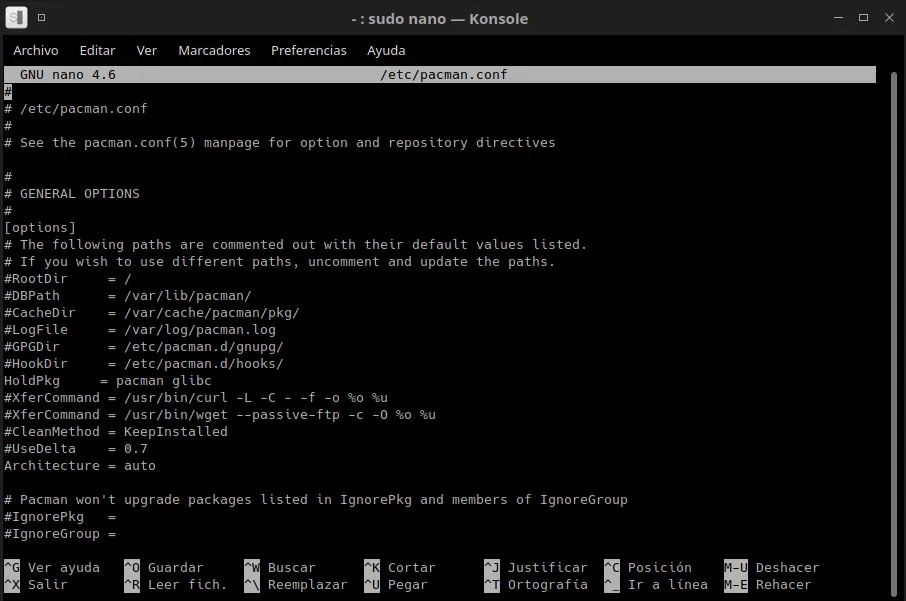Click the ^O Guardar shortcut
This screenshot has width=906, height=601.
[164, 567]
